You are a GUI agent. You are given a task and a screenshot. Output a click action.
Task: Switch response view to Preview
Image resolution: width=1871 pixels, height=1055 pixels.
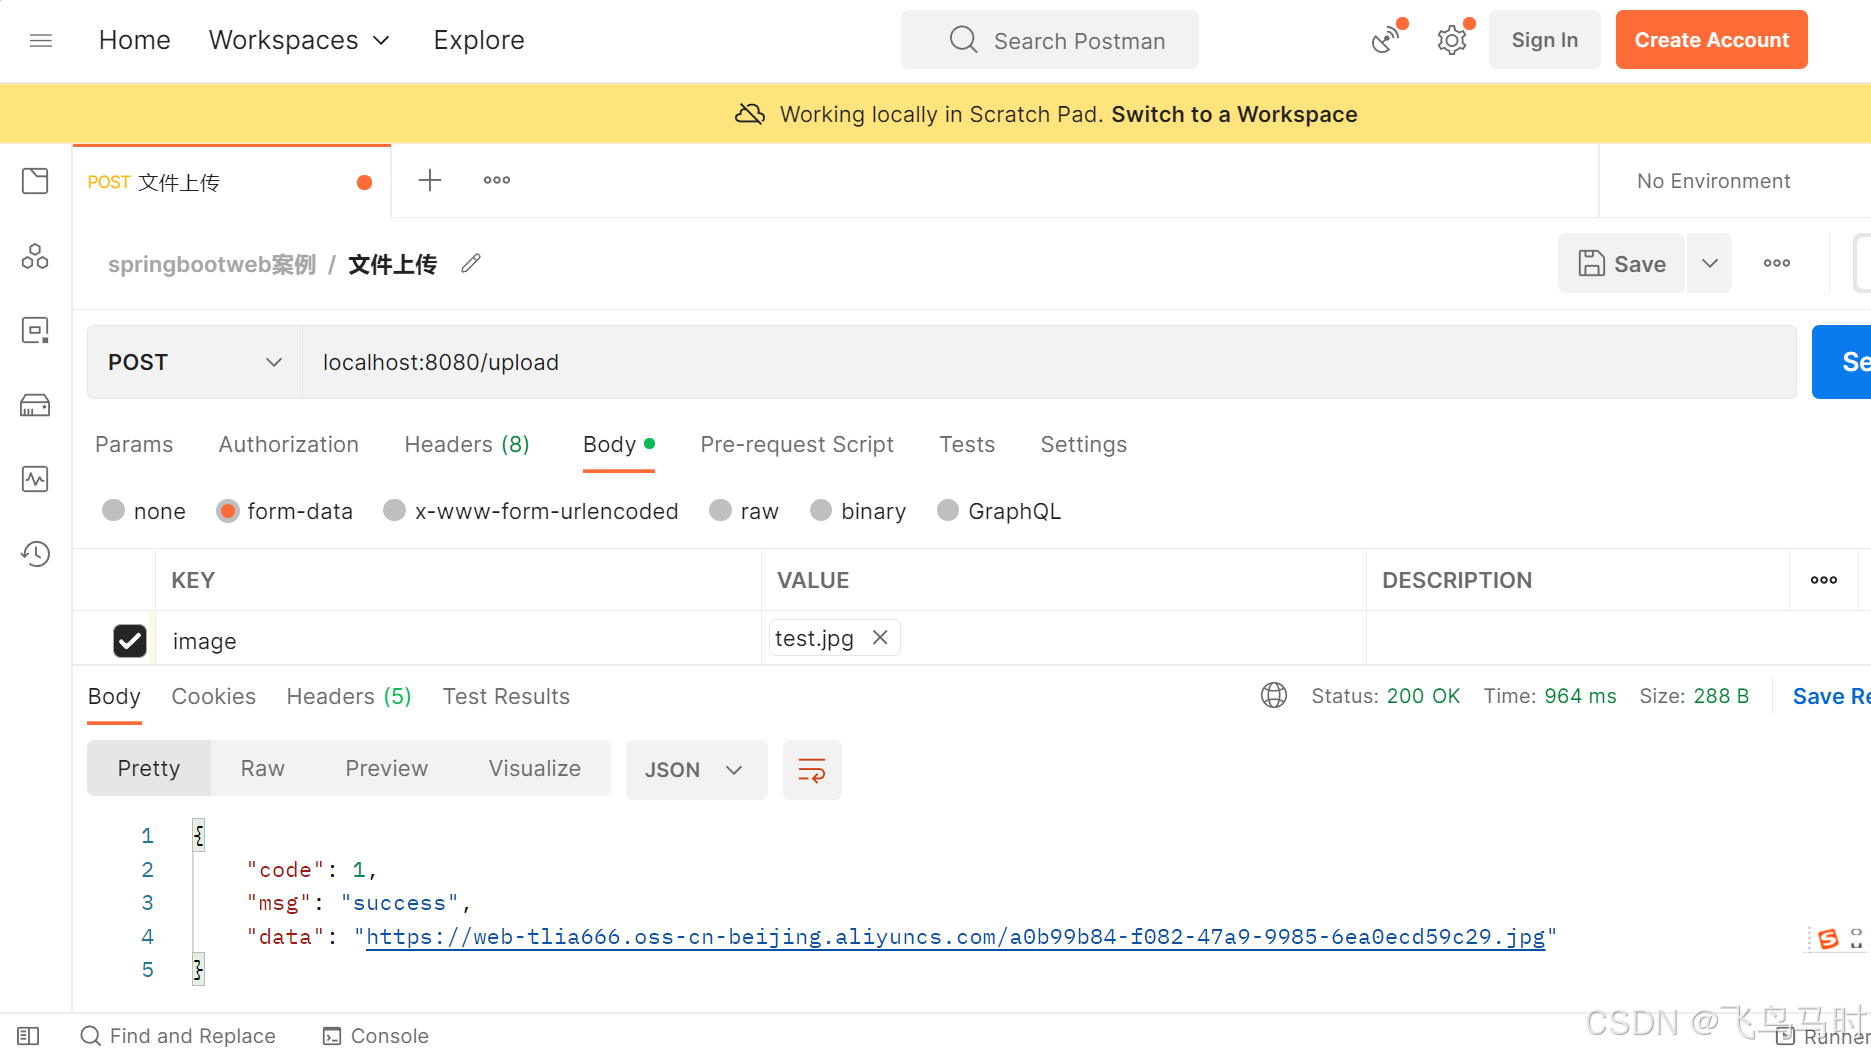pyautogui.click(x=387, y=768)
